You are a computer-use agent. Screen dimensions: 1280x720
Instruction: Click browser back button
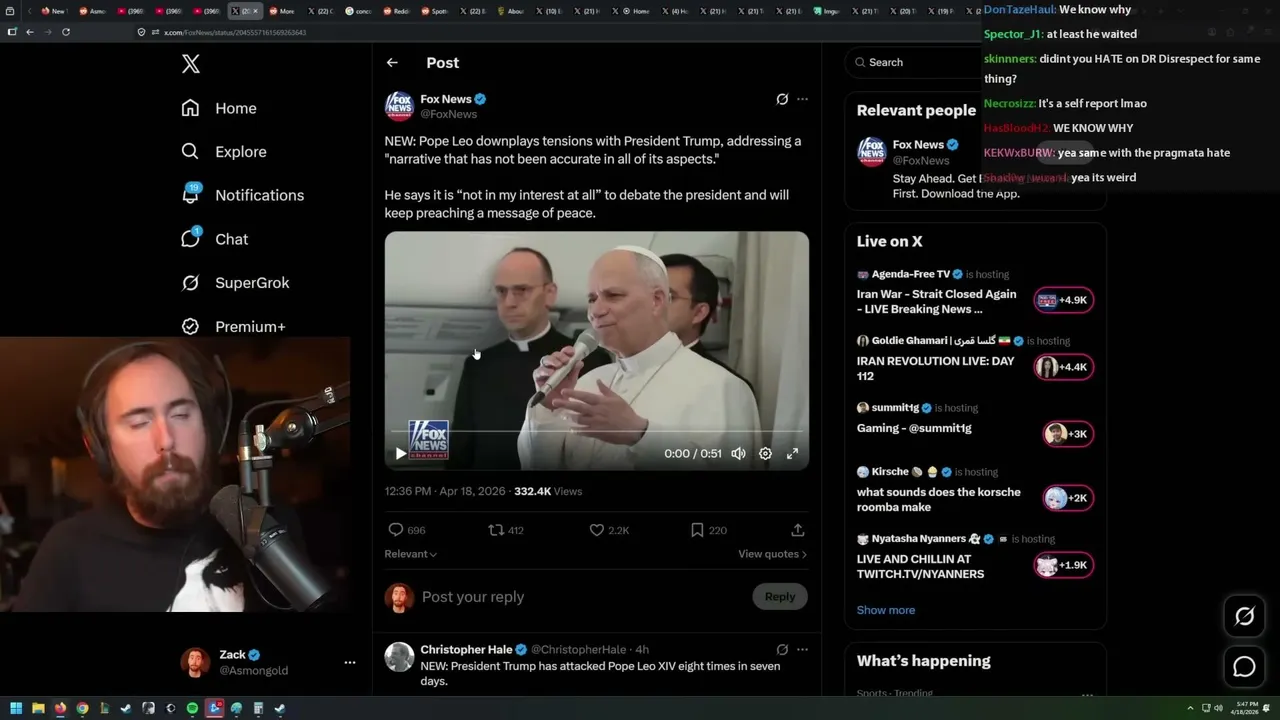30,32
